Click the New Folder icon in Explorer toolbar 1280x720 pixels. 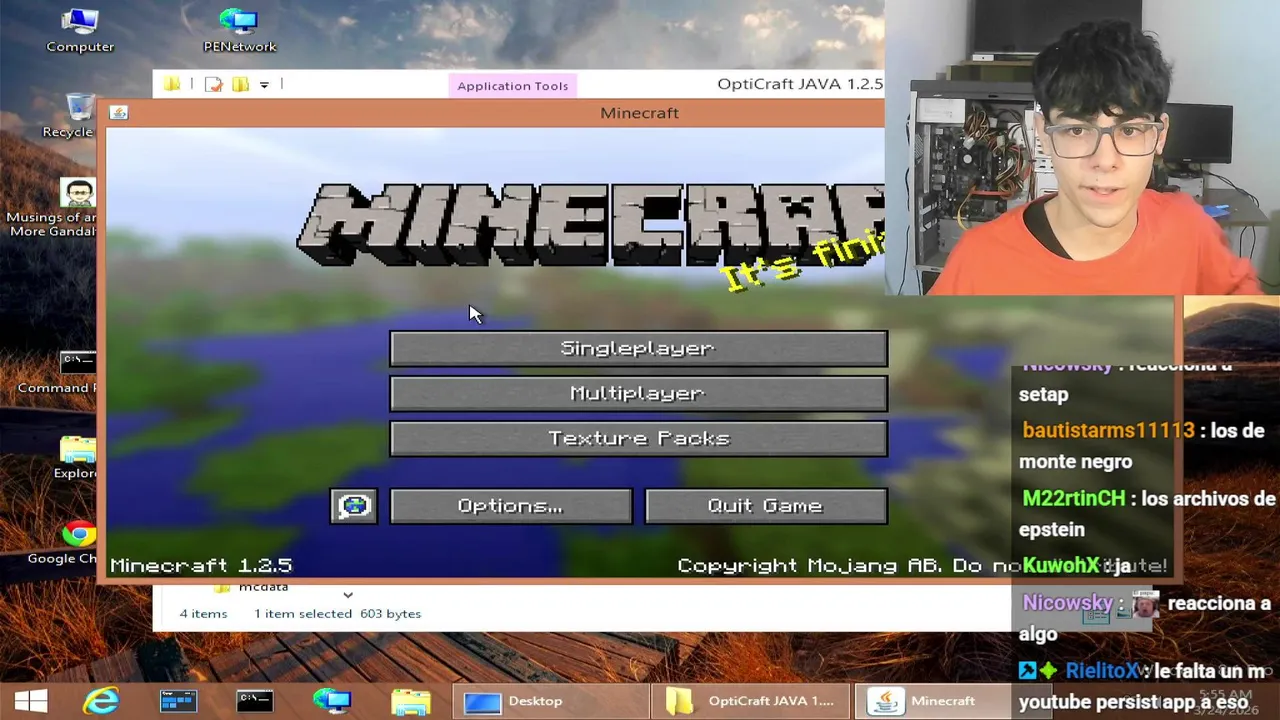(x=240, y=84)
